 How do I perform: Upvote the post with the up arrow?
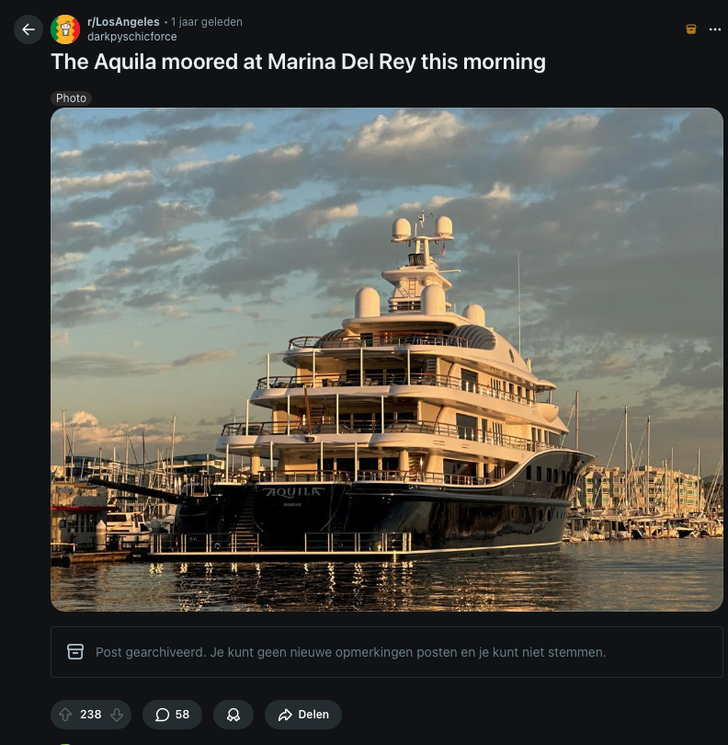tap(65, 714)
